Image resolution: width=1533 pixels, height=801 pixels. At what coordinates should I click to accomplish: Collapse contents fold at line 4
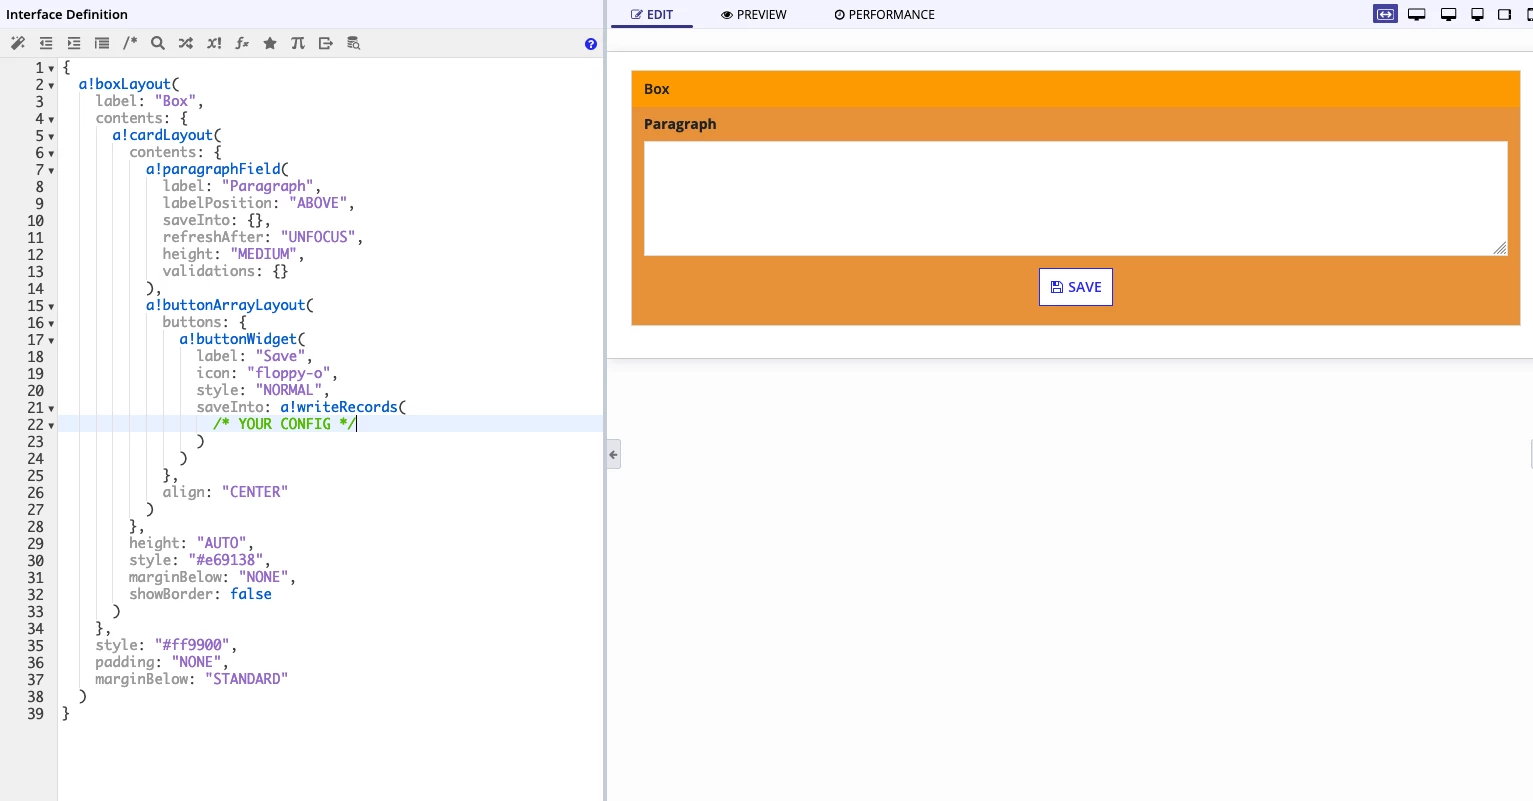pos(51,119)
